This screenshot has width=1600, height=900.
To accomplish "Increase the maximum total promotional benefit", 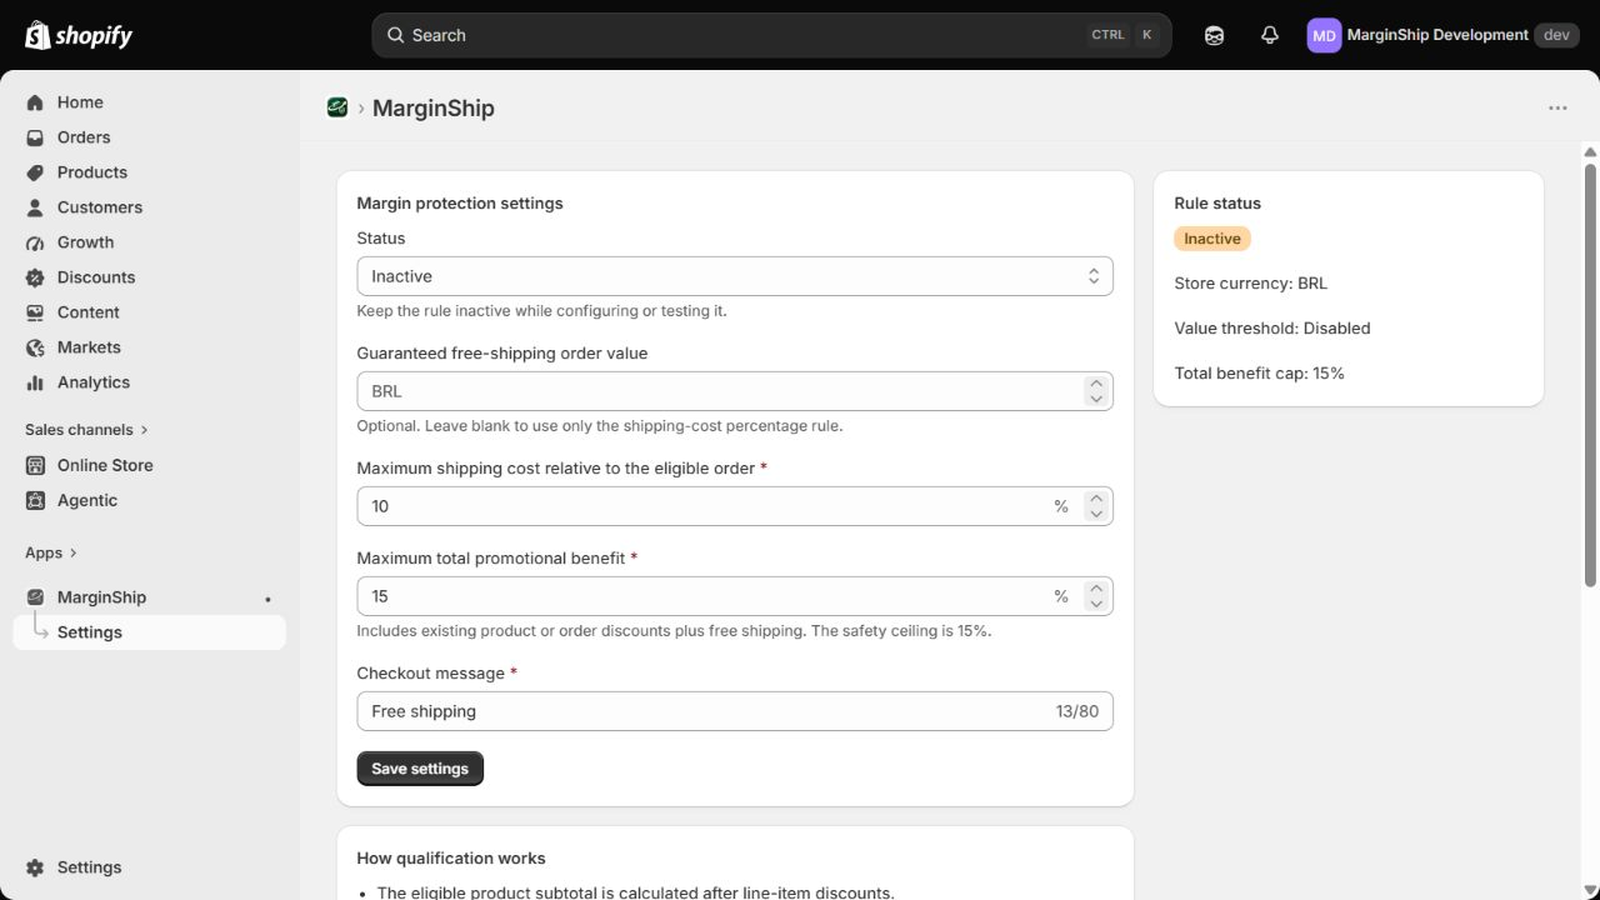I will 1096,588.
